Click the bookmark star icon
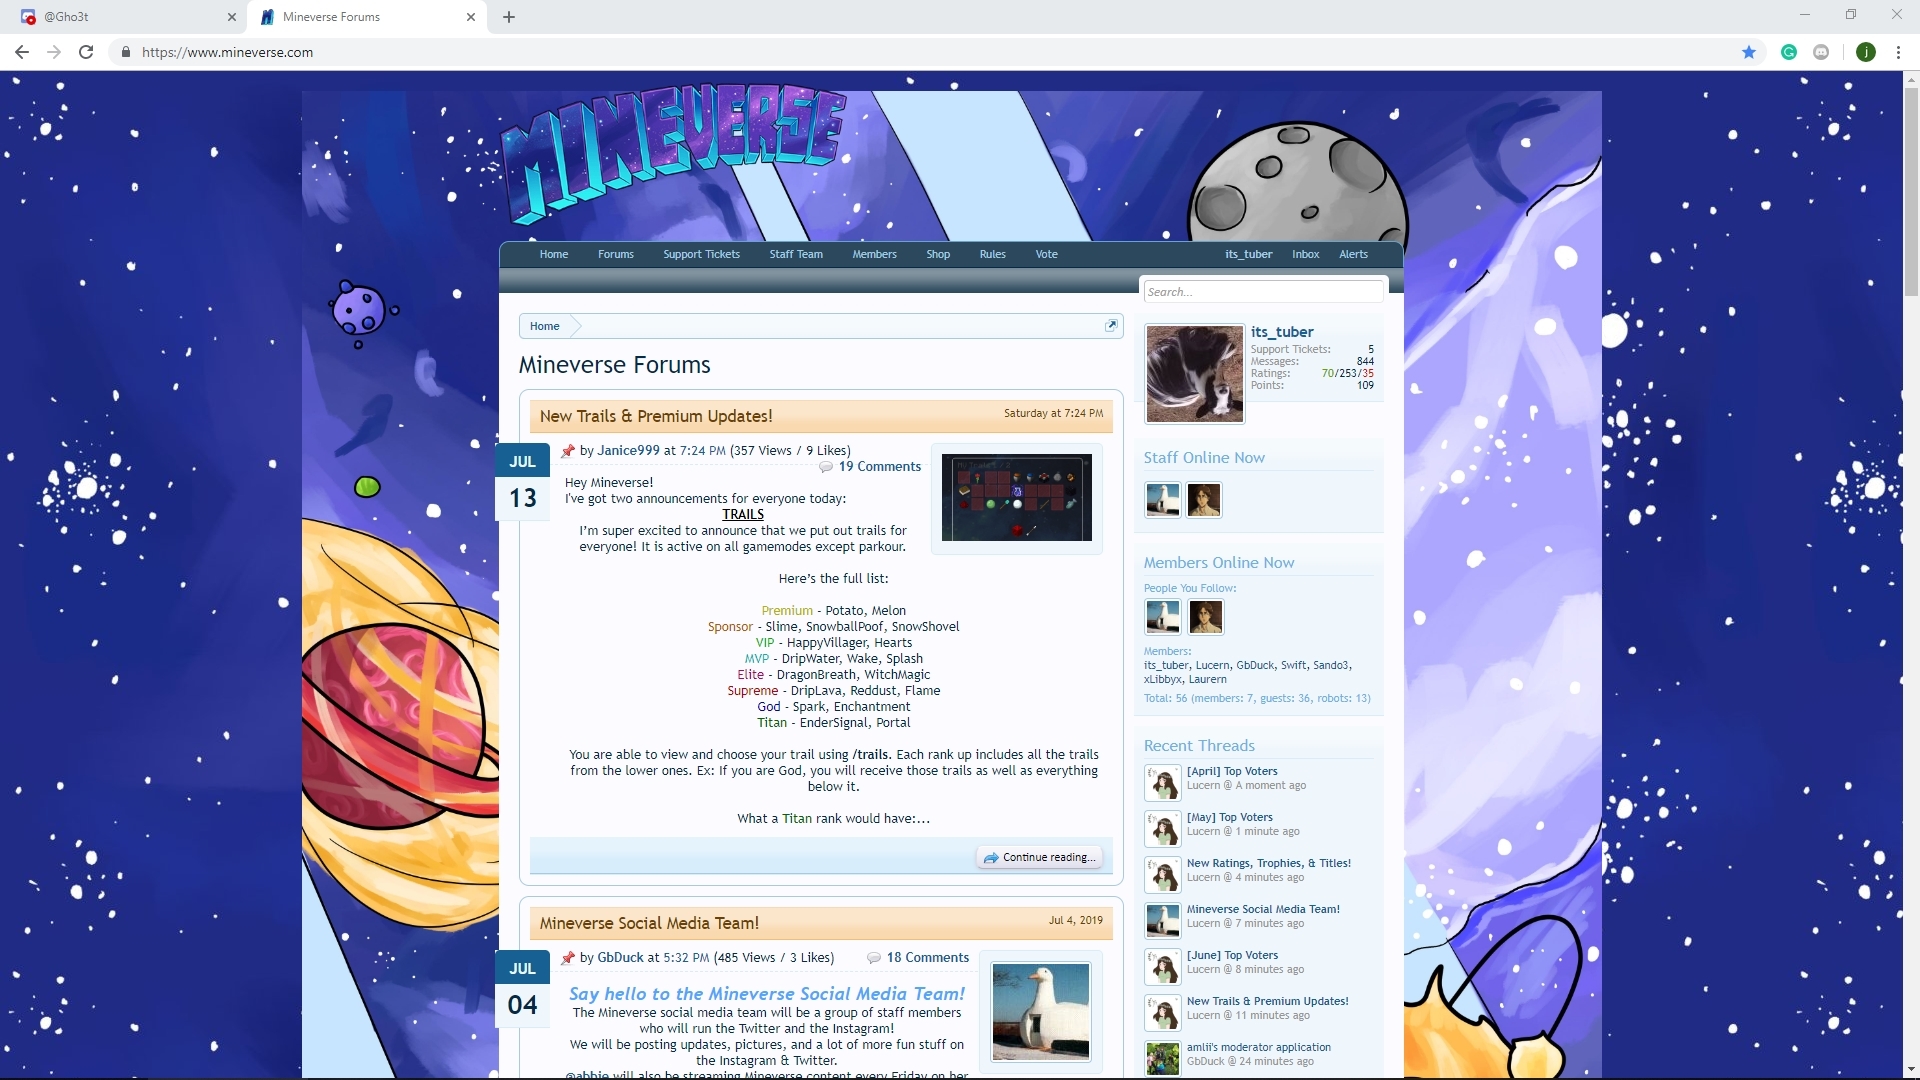 point(1749,52)
